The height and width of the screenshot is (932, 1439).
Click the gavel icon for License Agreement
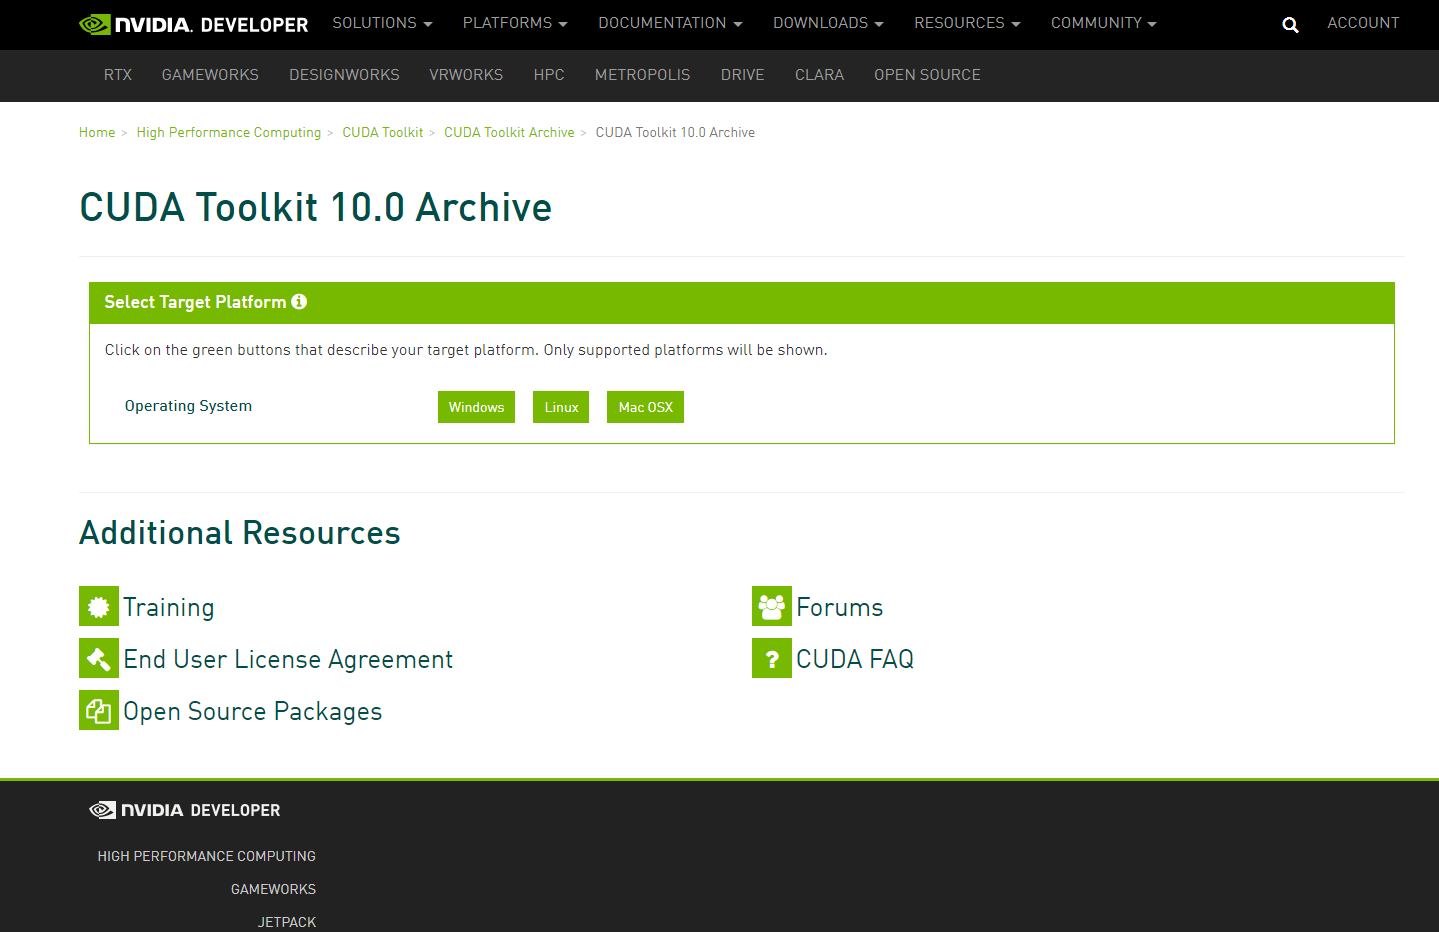99,658
